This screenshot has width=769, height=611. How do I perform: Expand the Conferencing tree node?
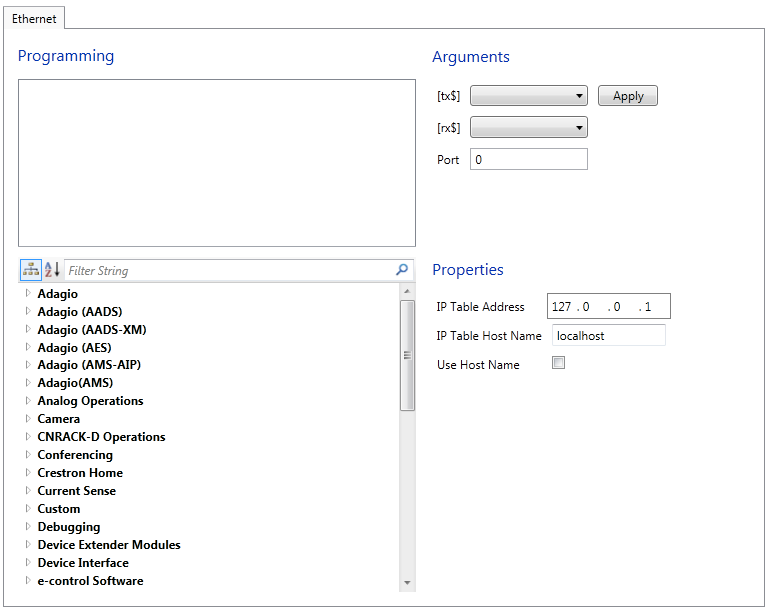(28, 455)
